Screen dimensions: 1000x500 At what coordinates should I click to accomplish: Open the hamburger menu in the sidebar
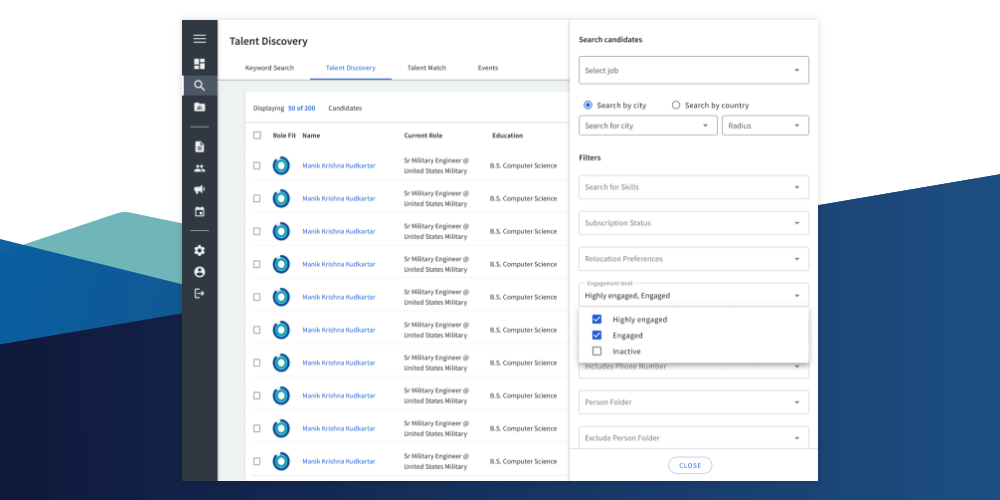(x=199, y=39)
